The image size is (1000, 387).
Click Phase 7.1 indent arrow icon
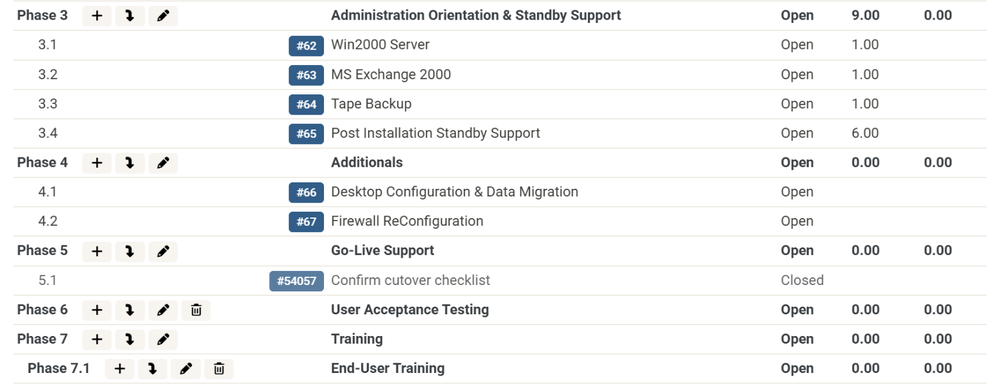click(x=153, y=369)
